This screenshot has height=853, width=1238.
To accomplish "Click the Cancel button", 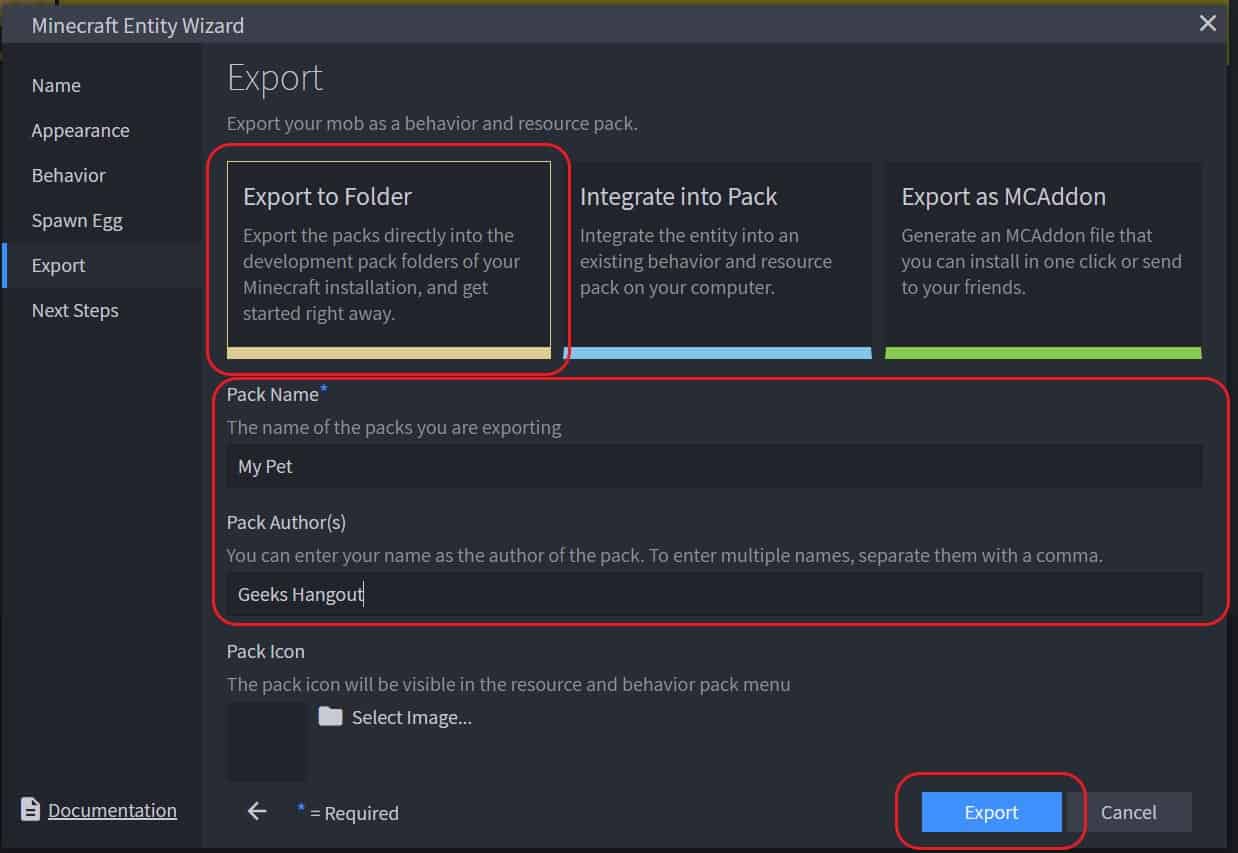I will pos(1128,812).
